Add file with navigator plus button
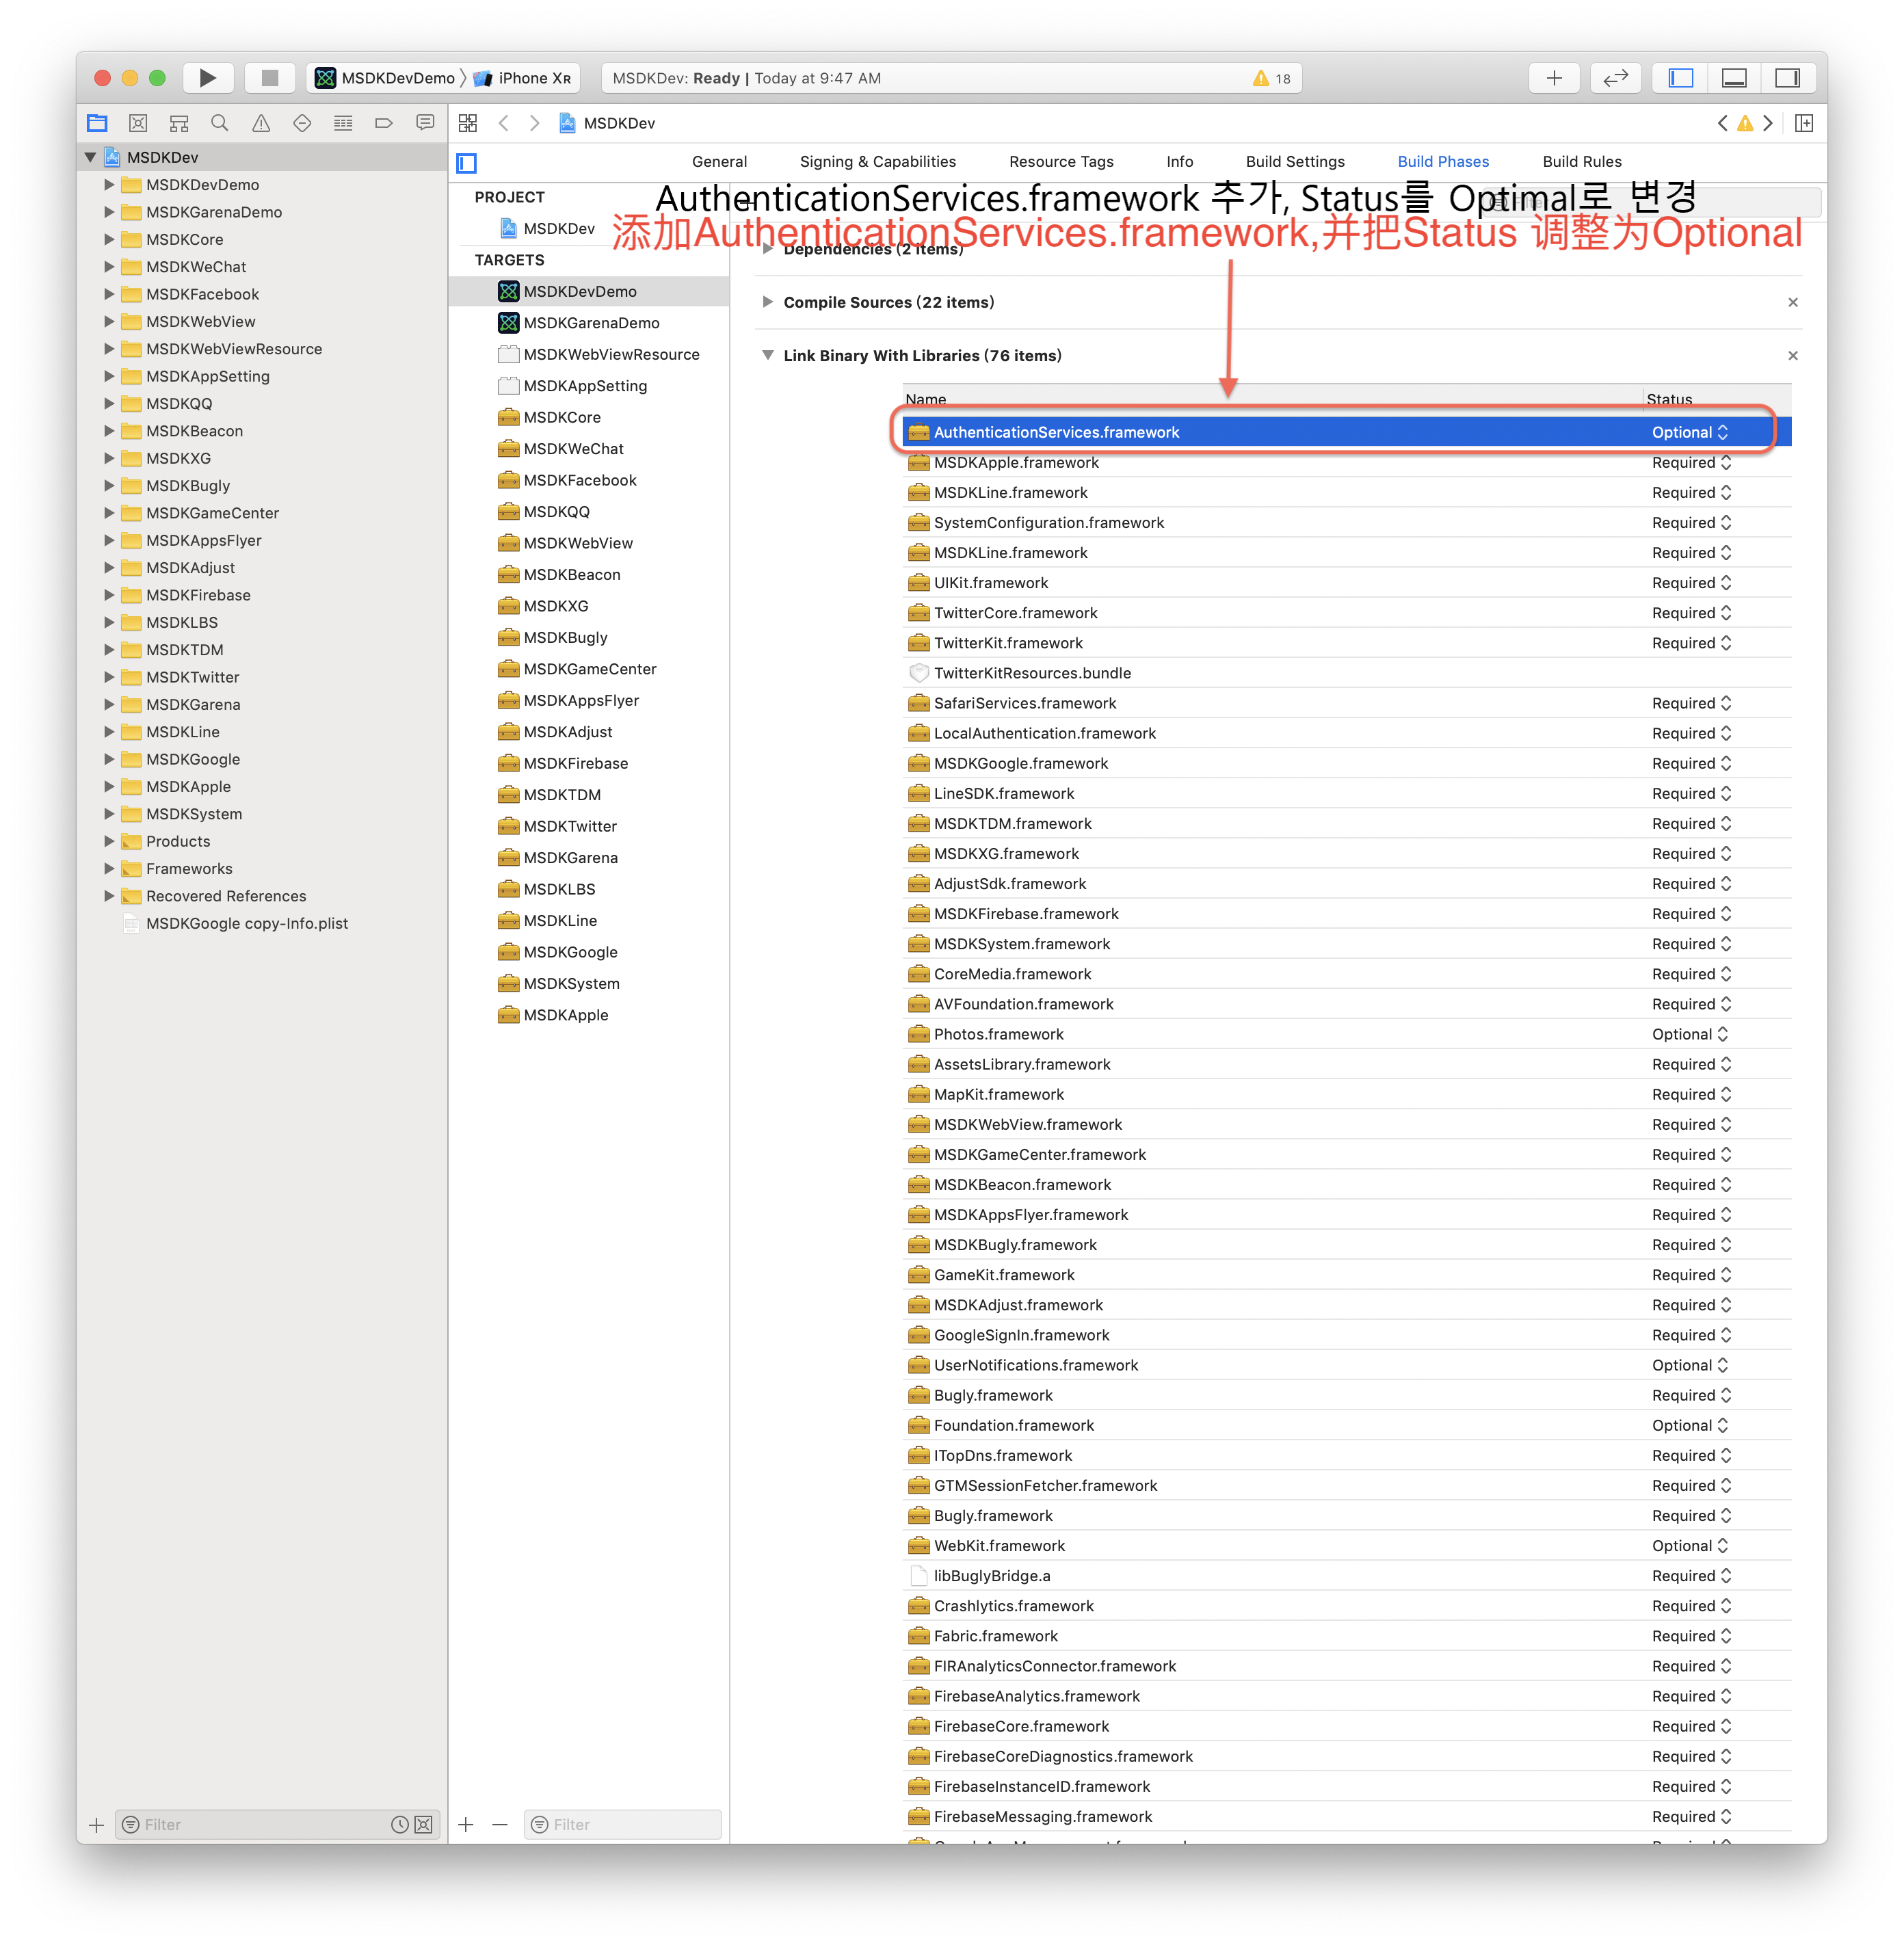This screenshot has height=1945, width=1904. tap(97, 1824)
